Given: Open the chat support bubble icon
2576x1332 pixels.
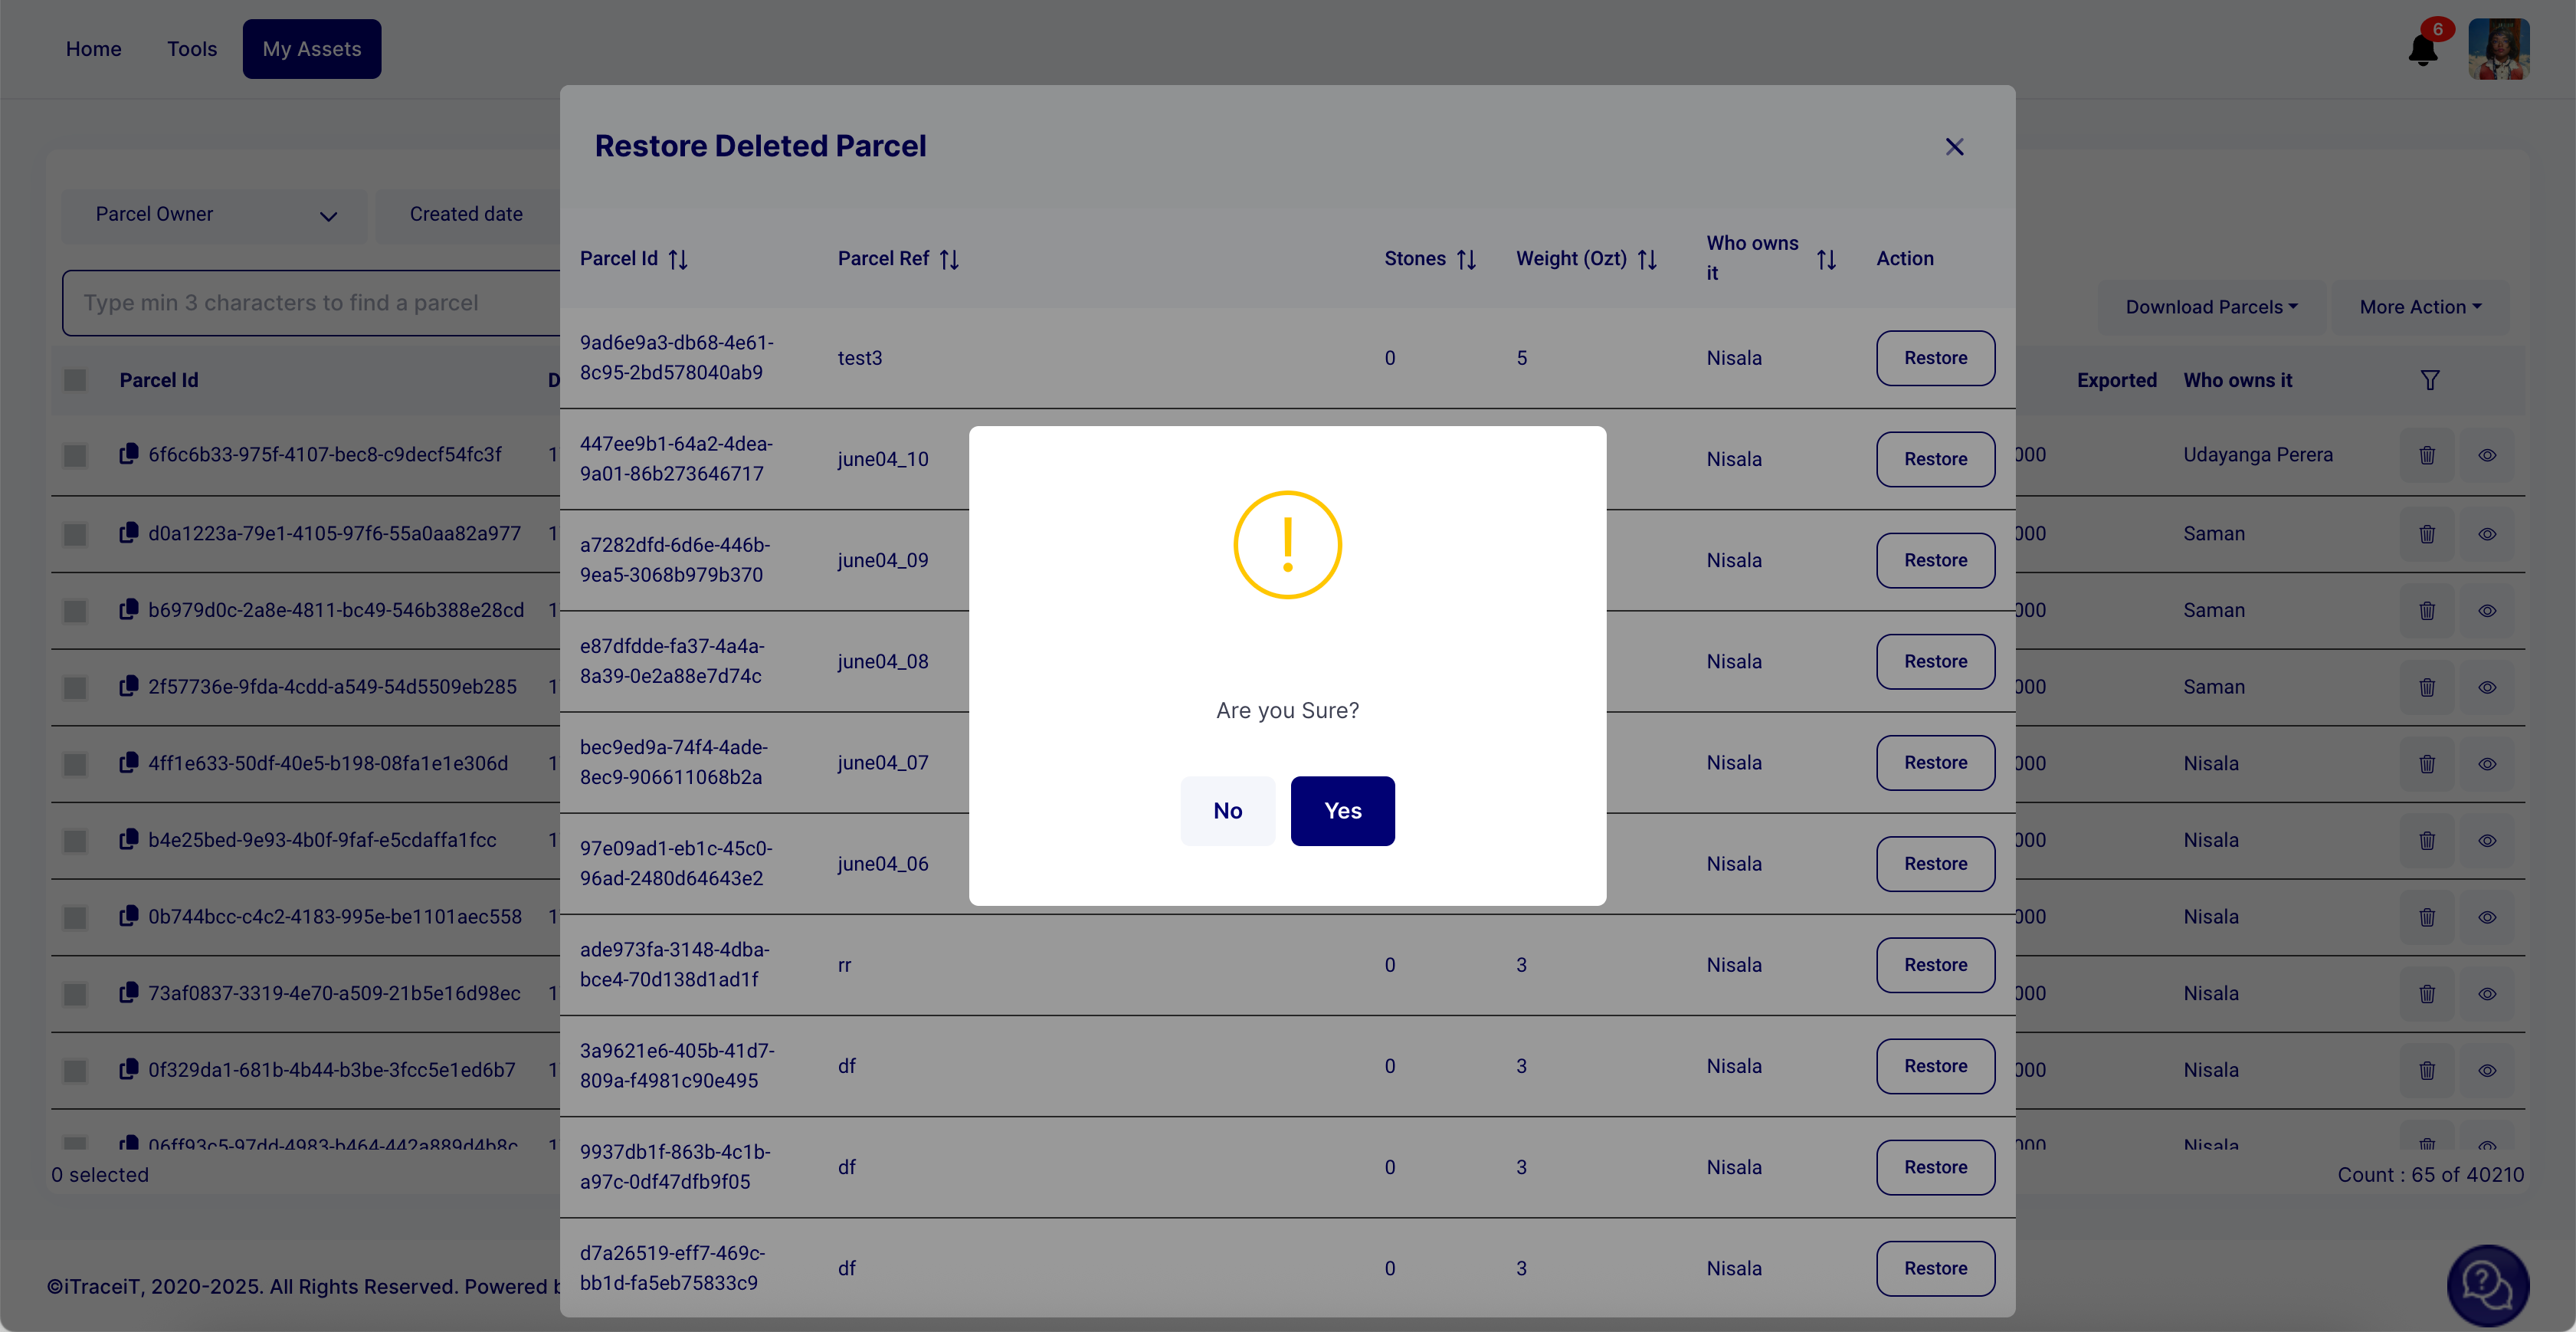Looking at the screenshot, I should point(2487,1285).
